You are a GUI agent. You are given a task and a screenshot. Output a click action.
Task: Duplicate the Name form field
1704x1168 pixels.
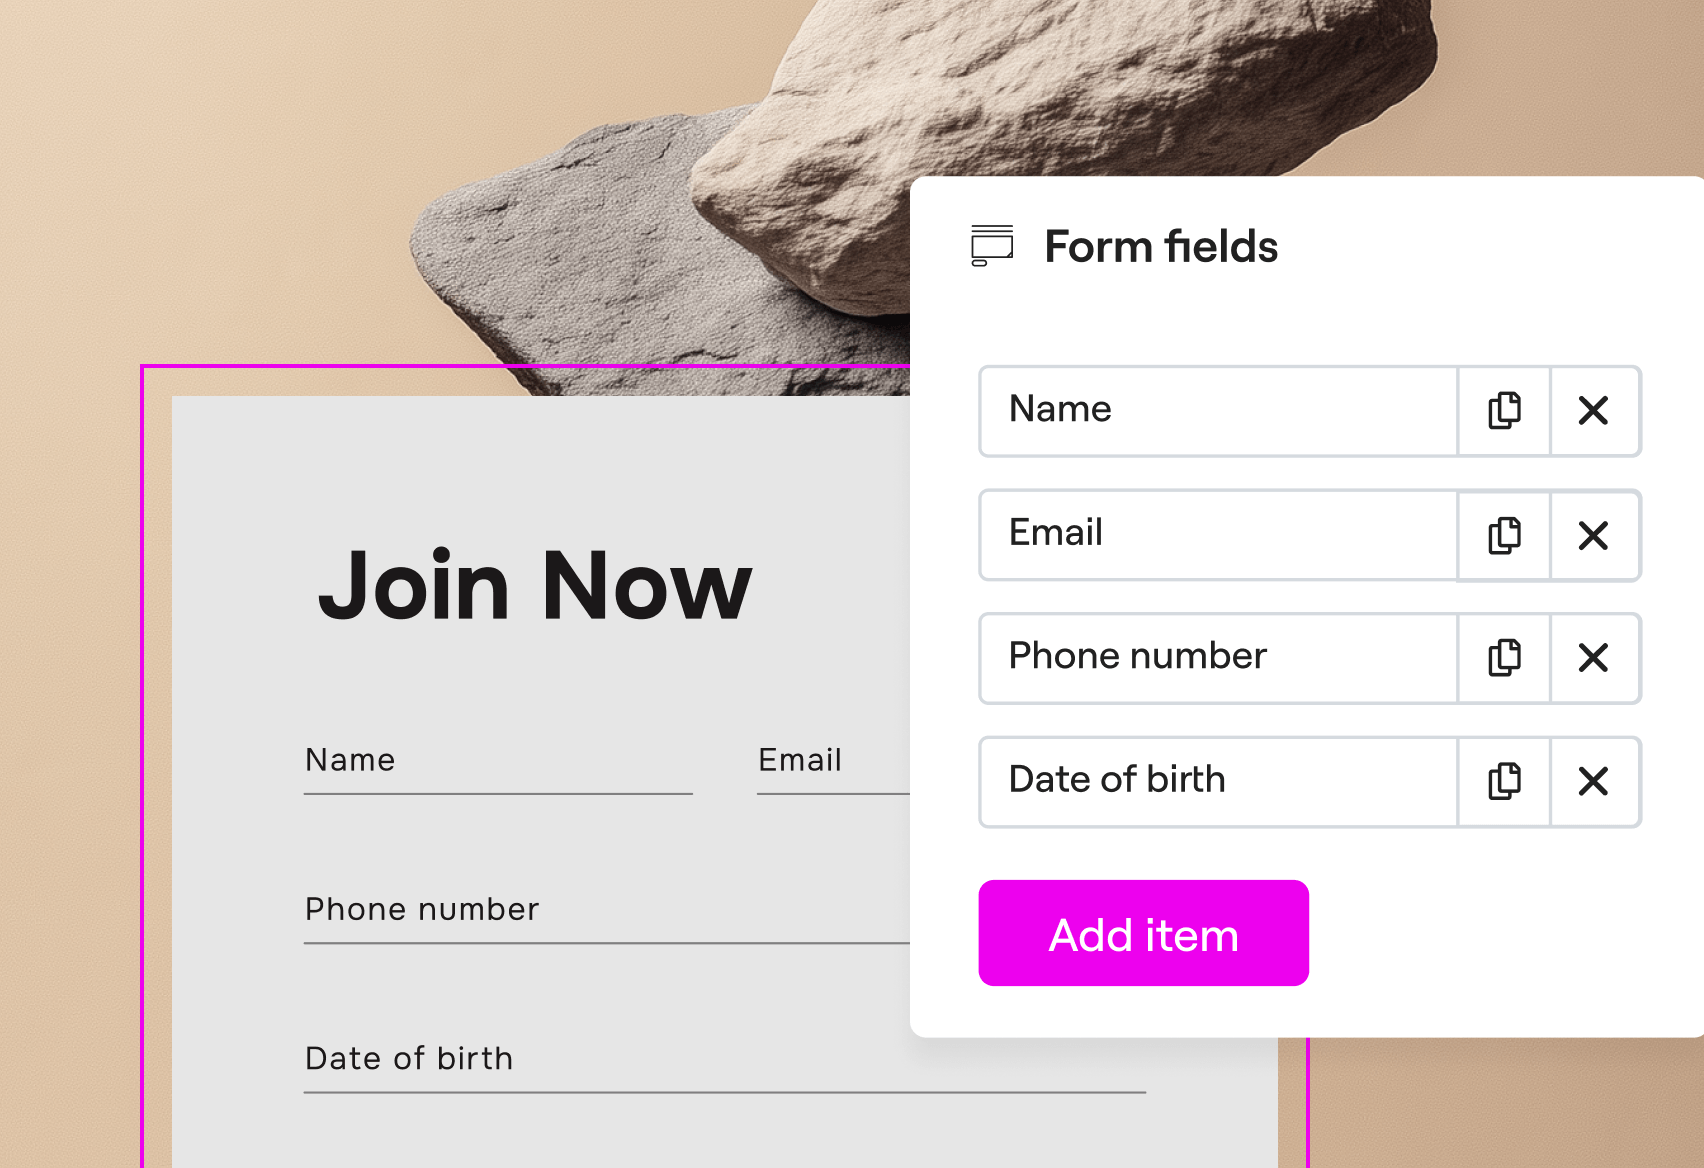pyautogui.click(x=1504, y=411)
